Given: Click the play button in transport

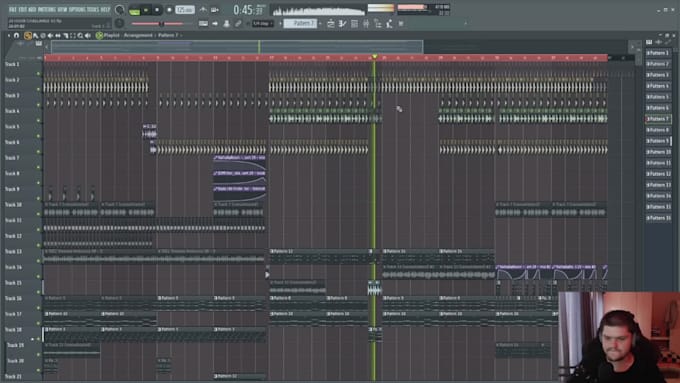Looking at the screenshot, I should [146, 10].
